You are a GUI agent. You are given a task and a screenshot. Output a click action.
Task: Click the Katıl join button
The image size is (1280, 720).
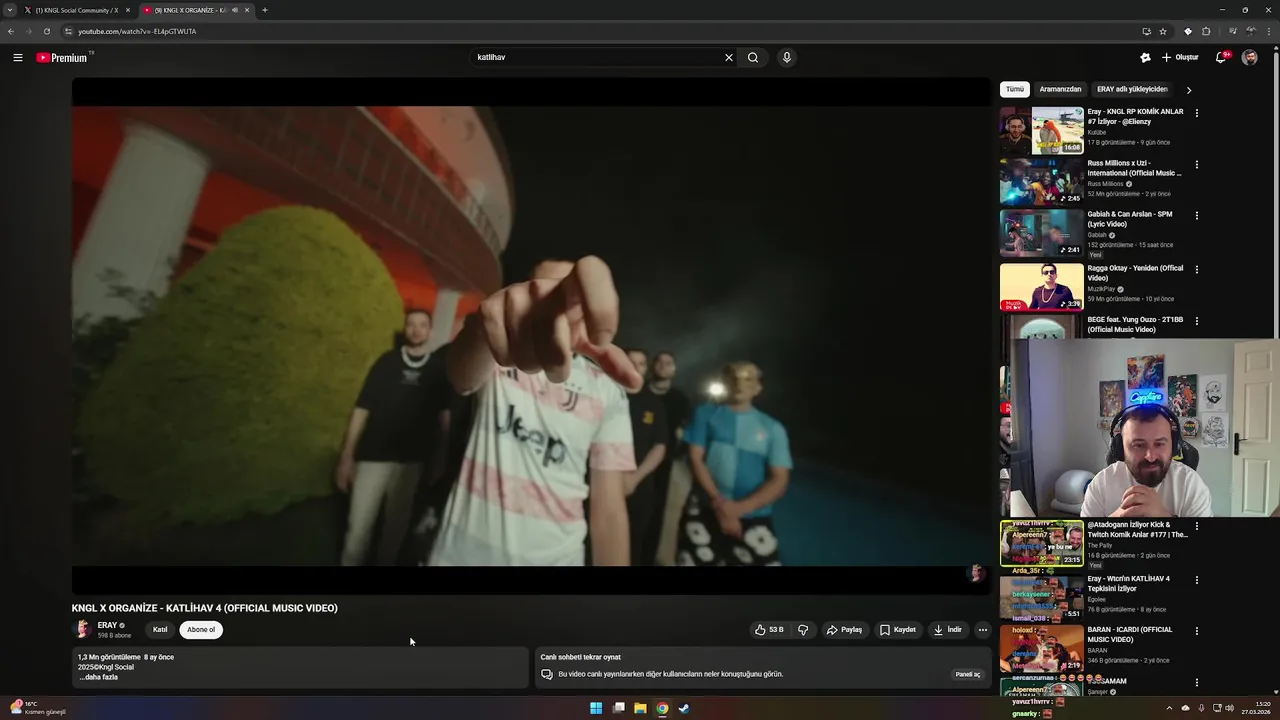pyautogui.click(x=160, y=630)
